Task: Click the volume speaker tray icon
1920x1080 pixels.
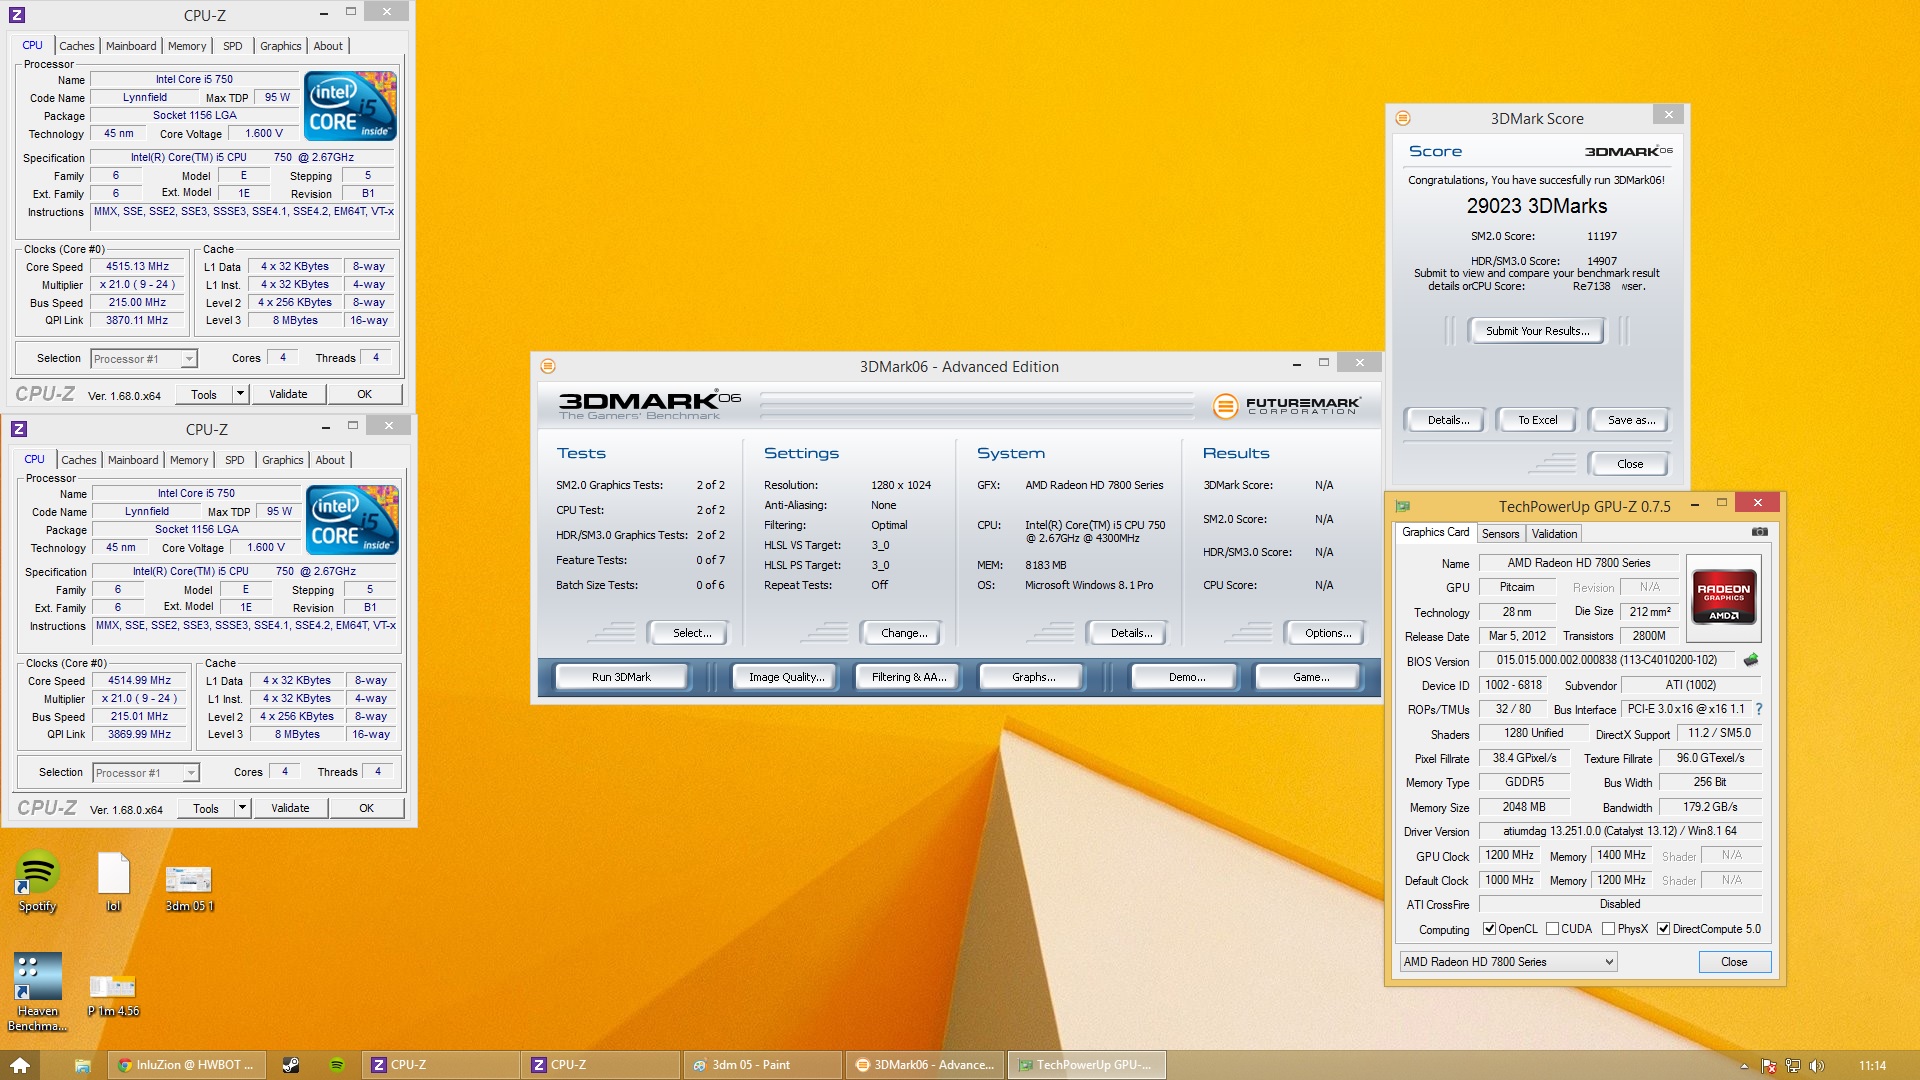Action: pyautogui.click(x=1817, y=1066)
